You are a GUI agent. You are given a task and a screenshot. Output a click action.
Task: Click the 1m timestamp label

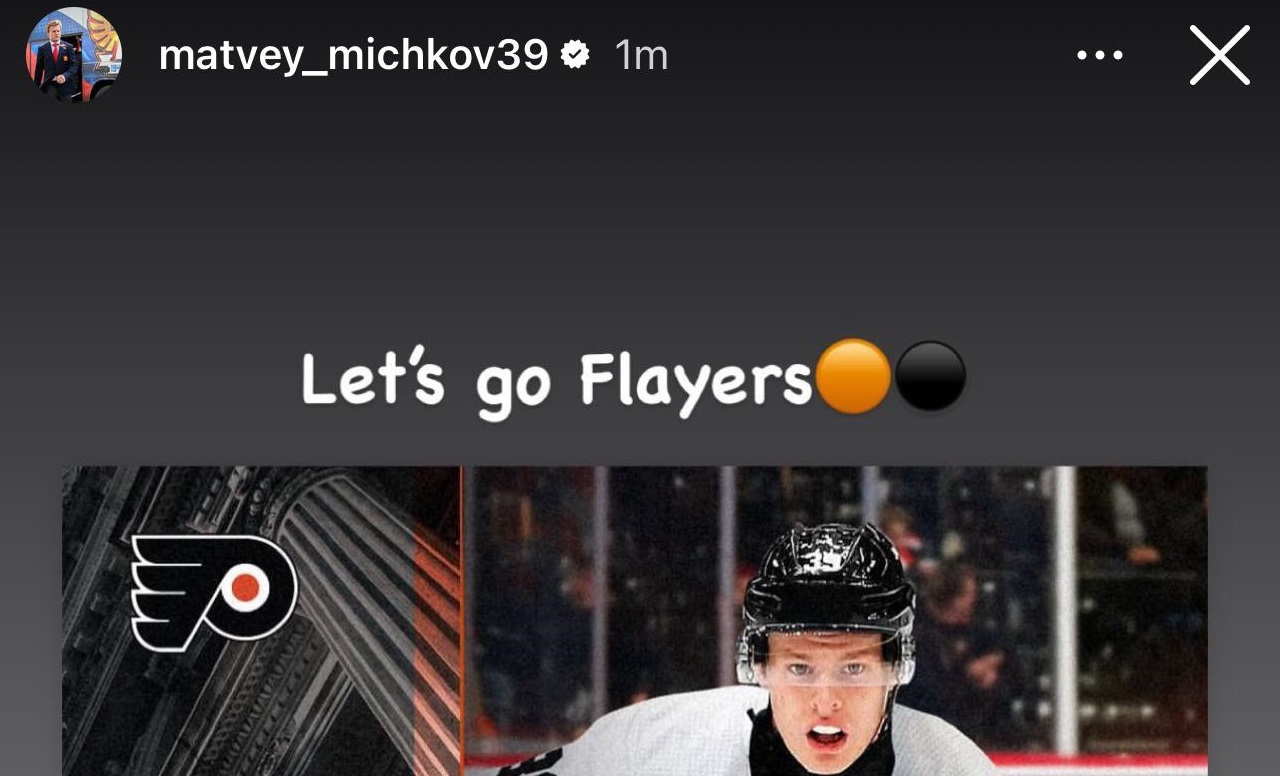pyautogui.click(x=640, y=56)
